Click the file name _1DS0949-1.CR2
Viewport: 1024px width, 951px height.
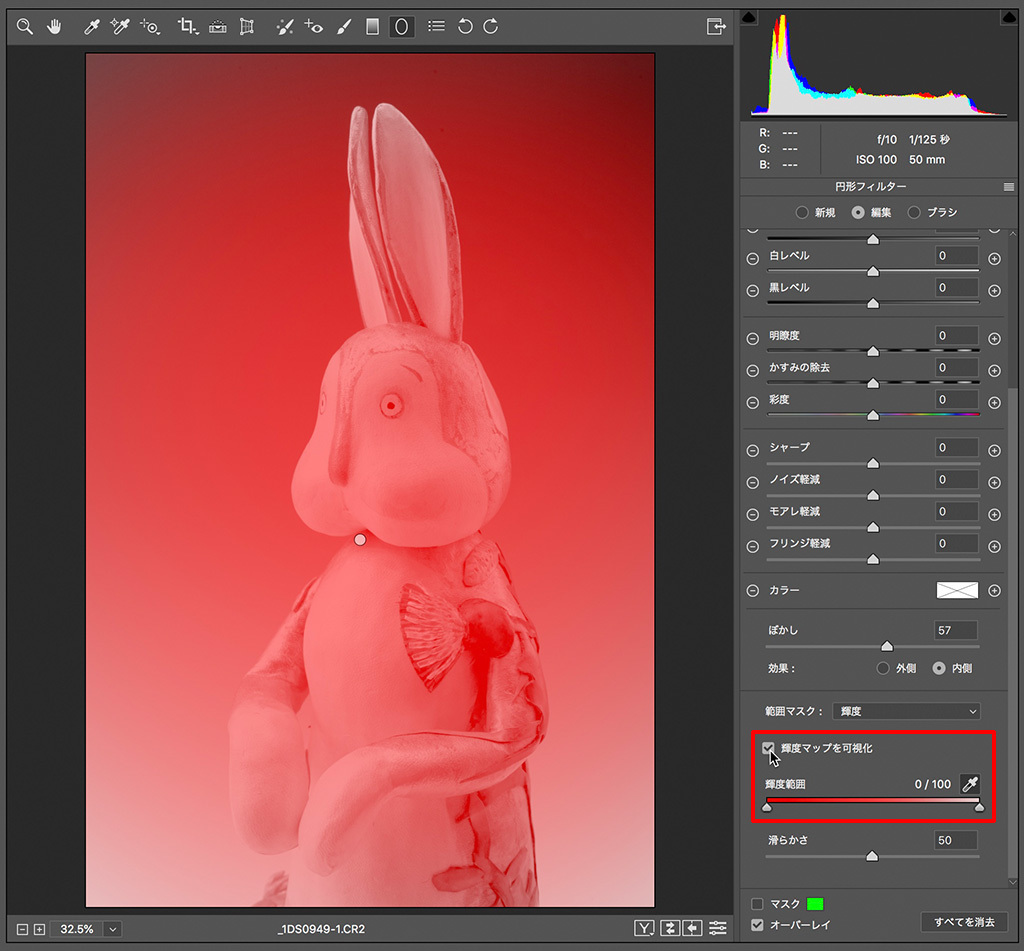pyautogui.click(x=321, y=929)
